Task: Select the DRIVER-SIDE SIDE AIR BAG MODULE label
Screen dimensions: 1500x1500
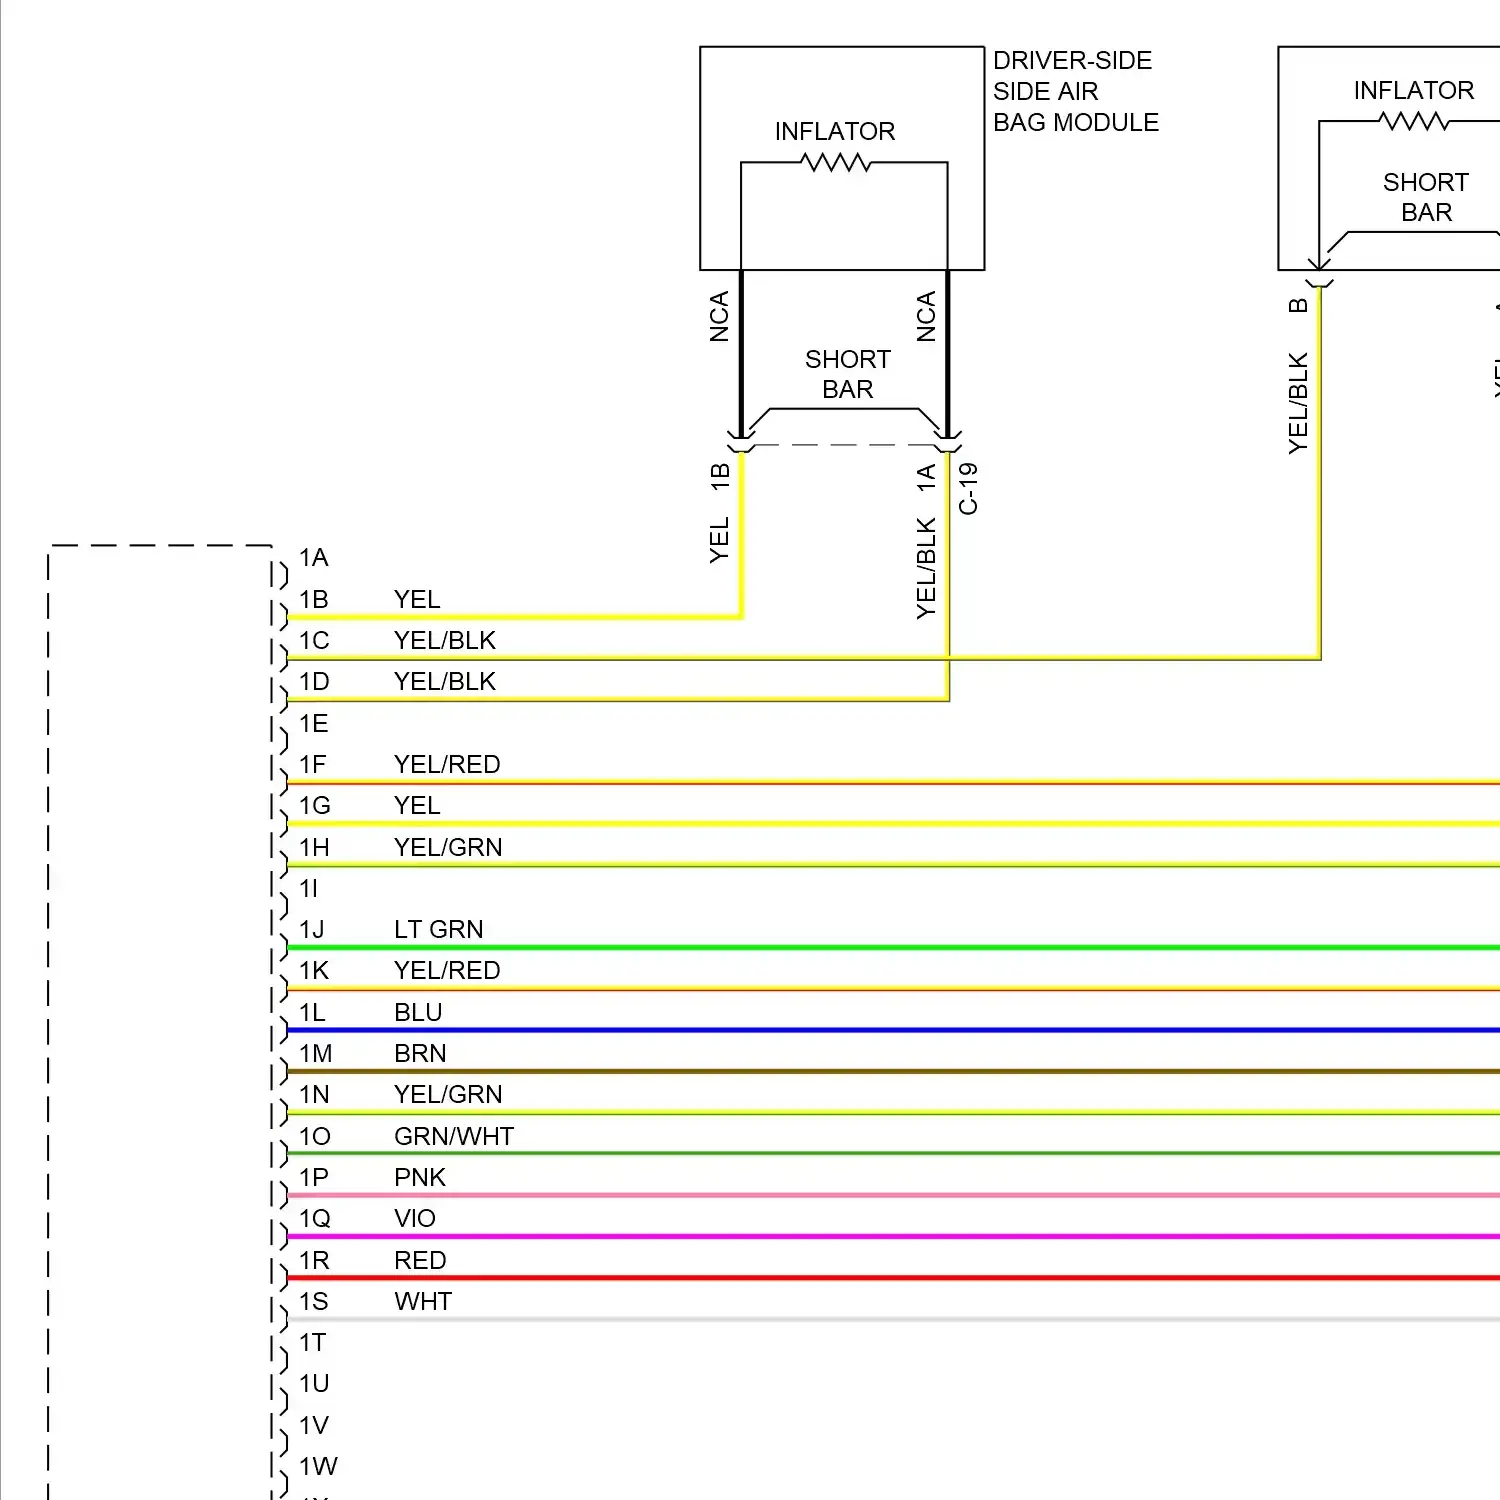Action: pyautogui.click(x=1075, y=91)
